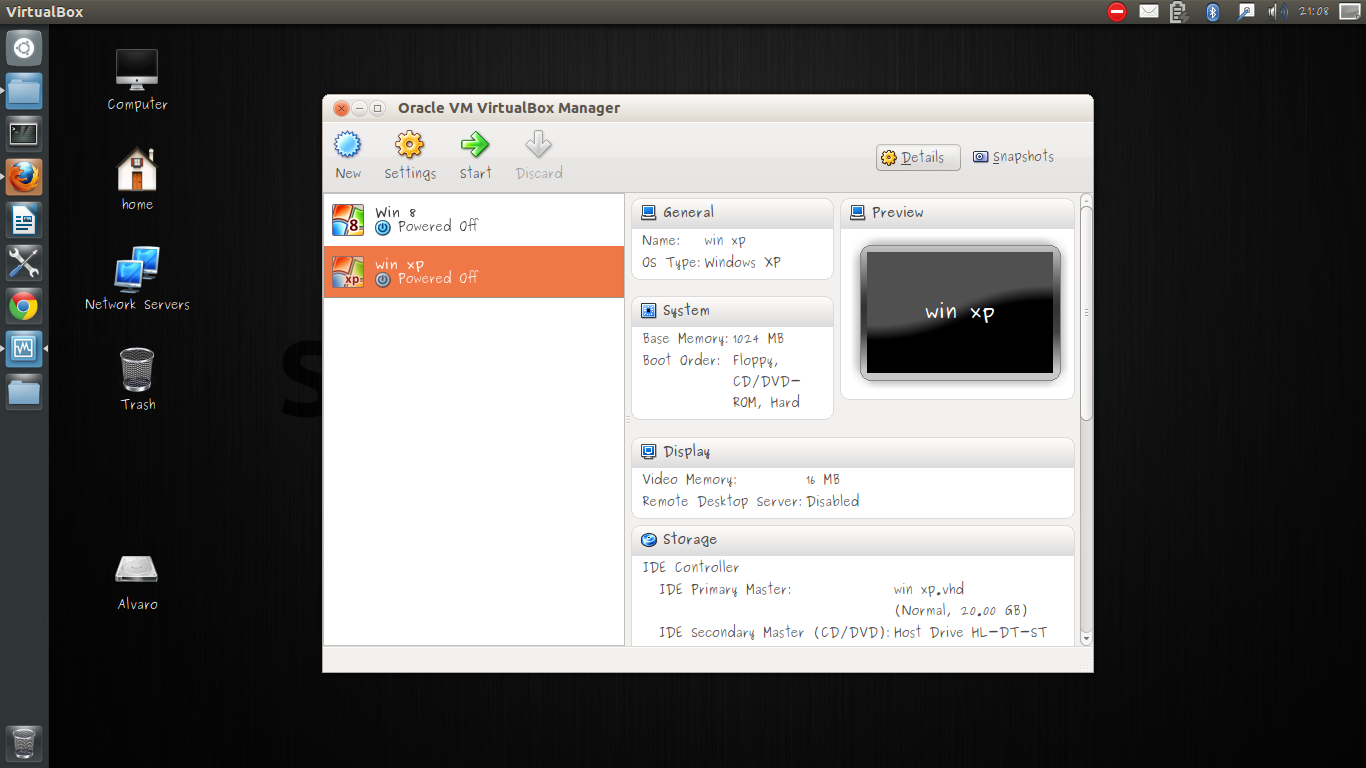The width and height of the screenshot is (1366, 768).
Task: Open the Network Servers desktop icon
Action: pyautogui.click(x=137, y=279)
